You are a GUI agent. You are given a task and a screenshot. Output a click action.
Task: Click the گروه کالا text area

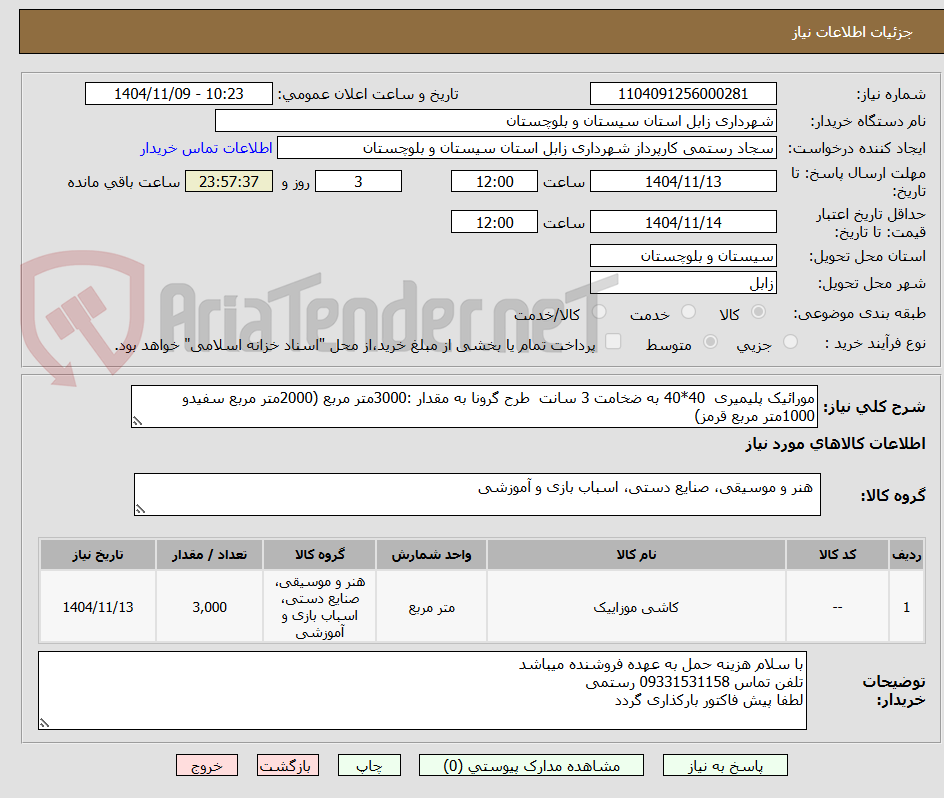[x=477, y=494]
